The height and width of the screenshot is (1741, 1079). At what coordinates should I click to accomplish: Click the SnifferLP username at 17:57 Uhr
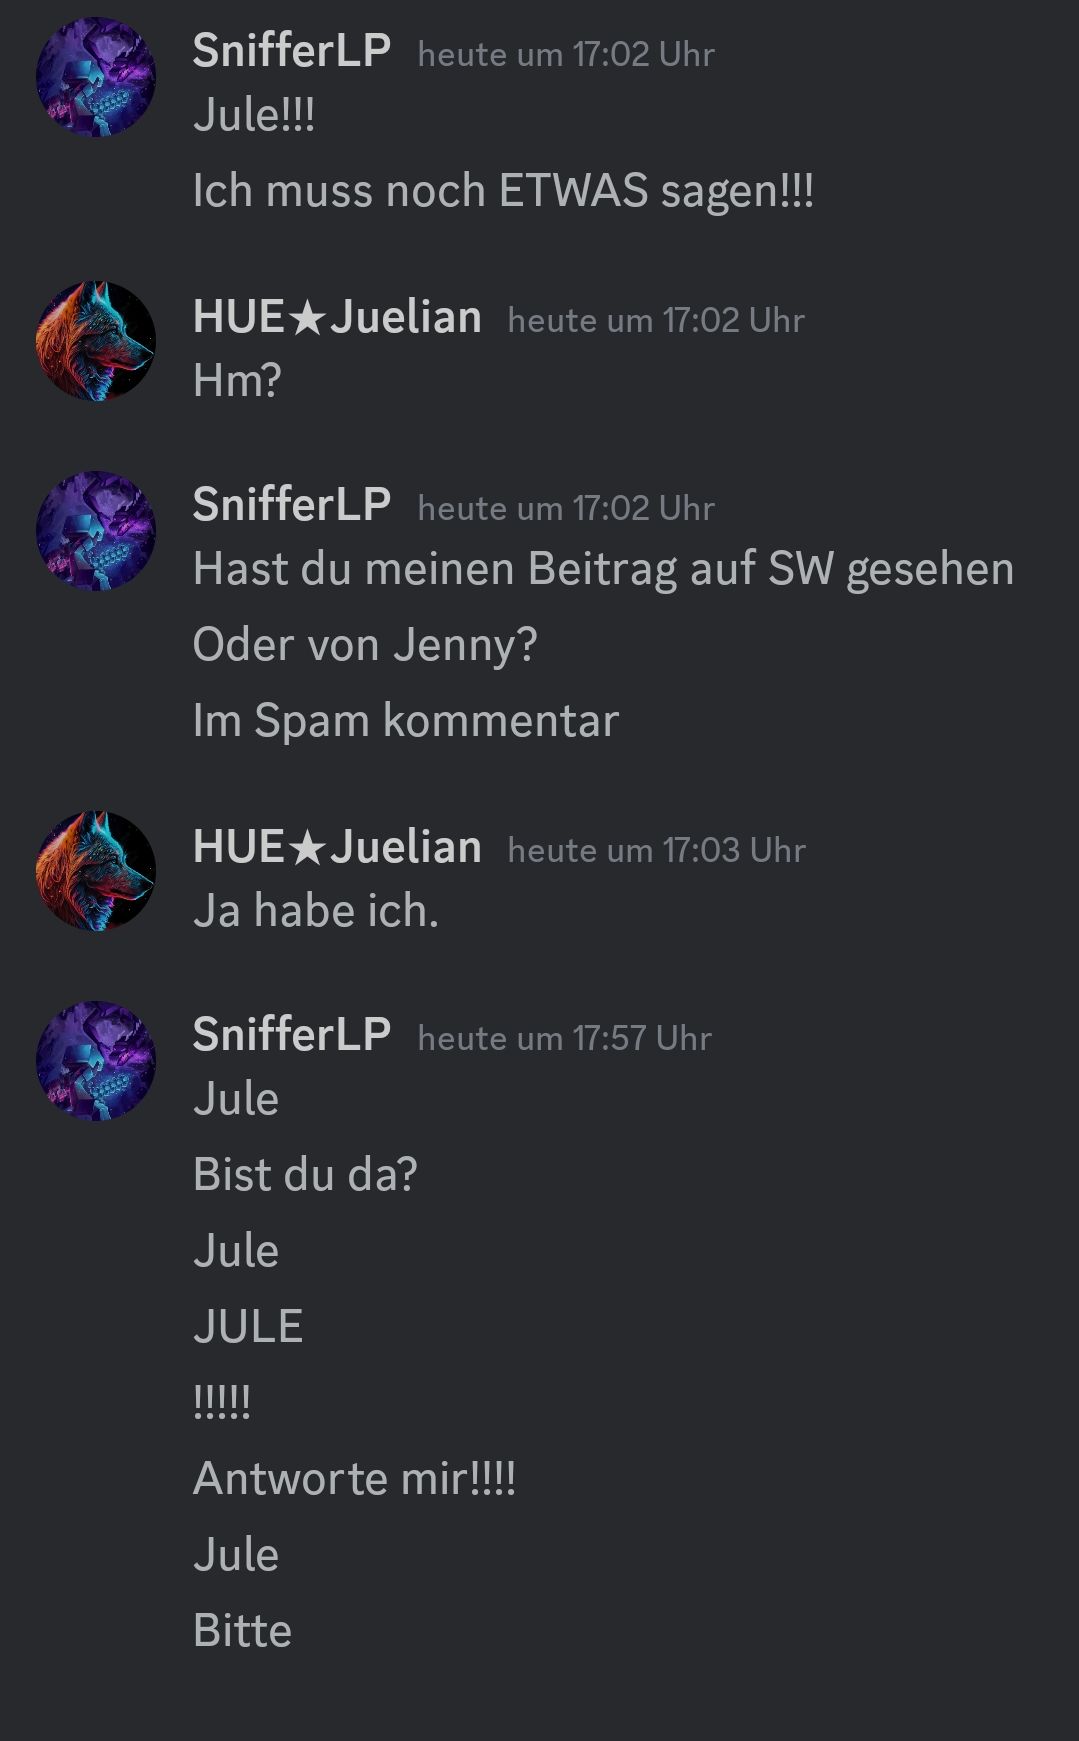291,1034
